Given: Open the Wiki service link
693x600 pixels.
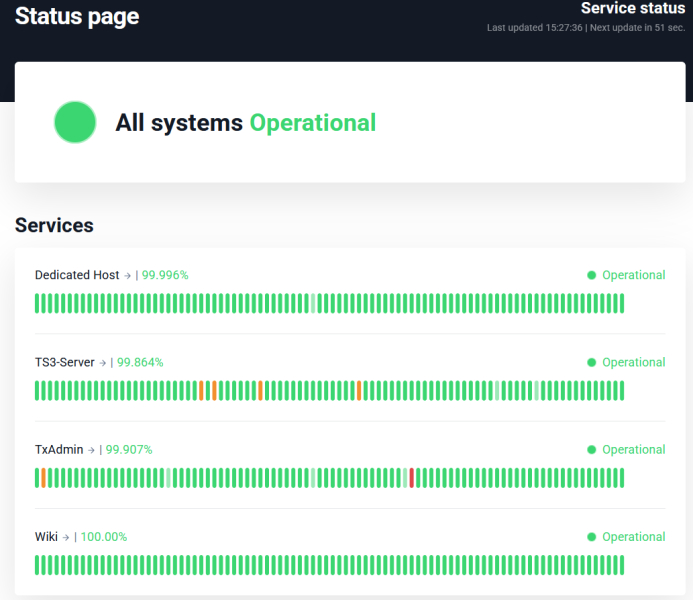Looking at the screenshot, I should click(x=46, y=537).
